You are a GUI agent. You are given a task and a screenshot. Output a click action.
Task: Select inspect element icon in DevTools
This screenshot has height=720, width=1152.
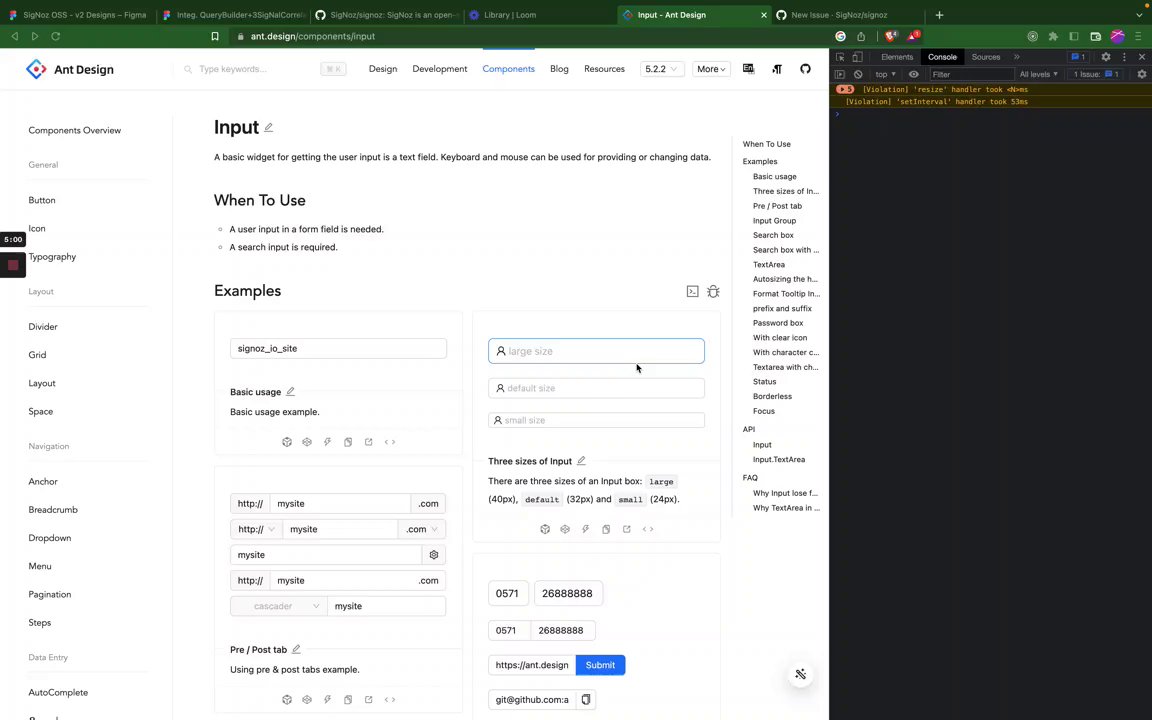pyautogui.click(x=840, y=57)
